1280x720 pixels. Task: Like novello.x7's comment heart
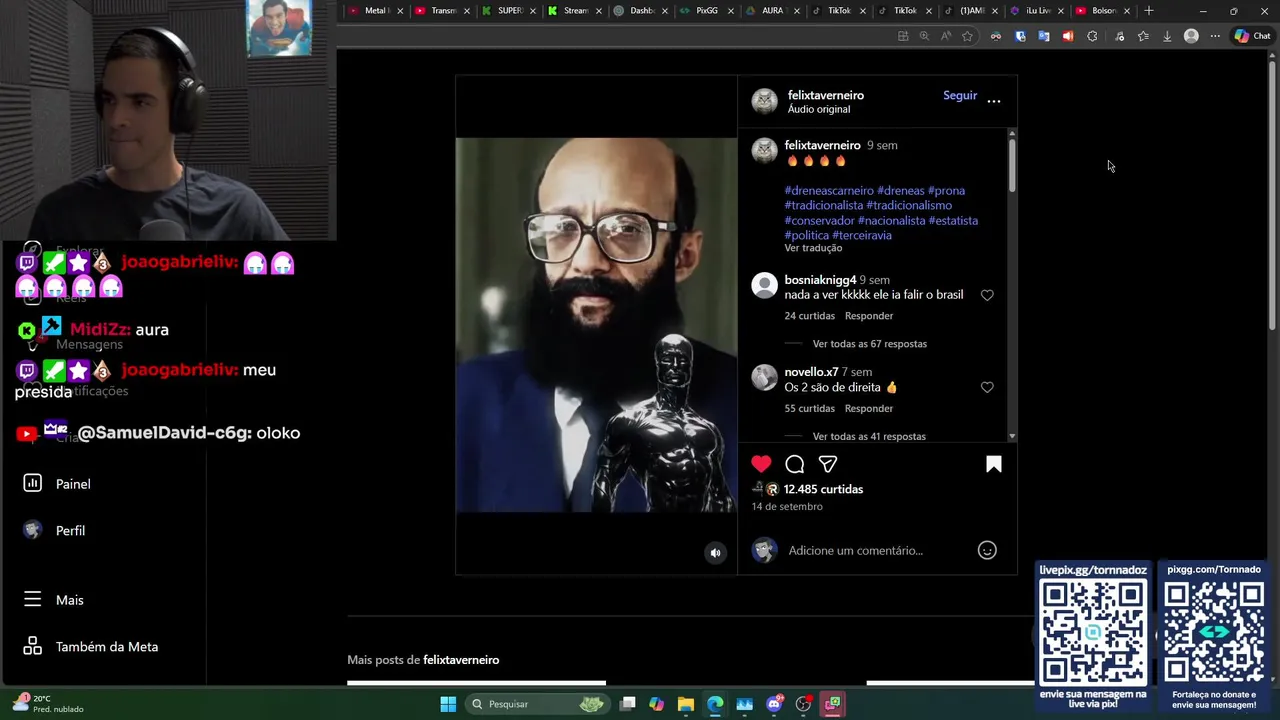pos(987,387)
